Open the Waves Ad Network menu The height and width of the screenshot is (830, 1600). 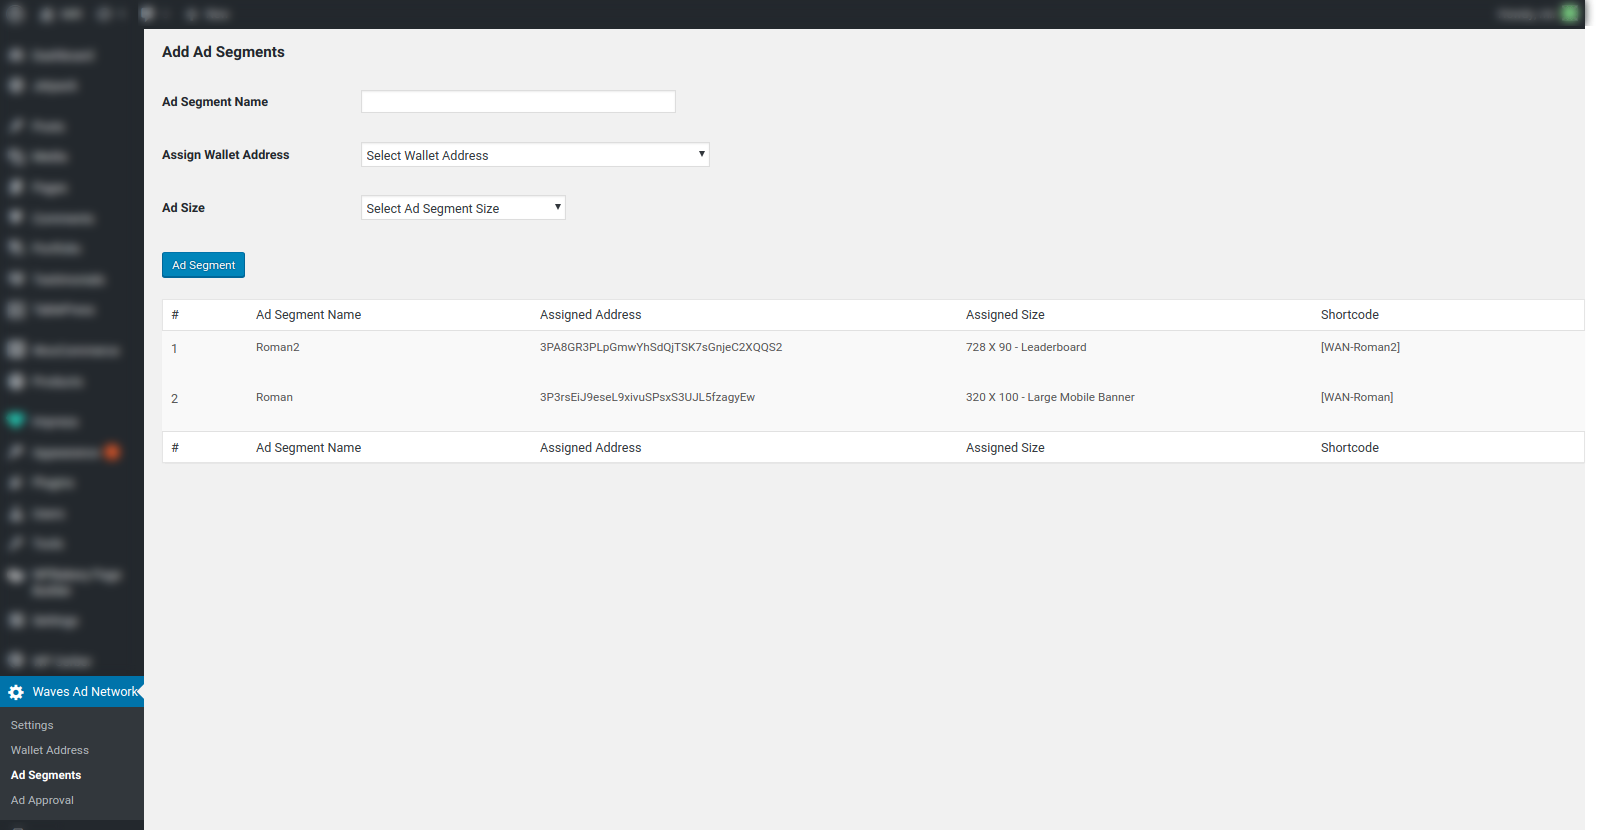coord(72,692)
